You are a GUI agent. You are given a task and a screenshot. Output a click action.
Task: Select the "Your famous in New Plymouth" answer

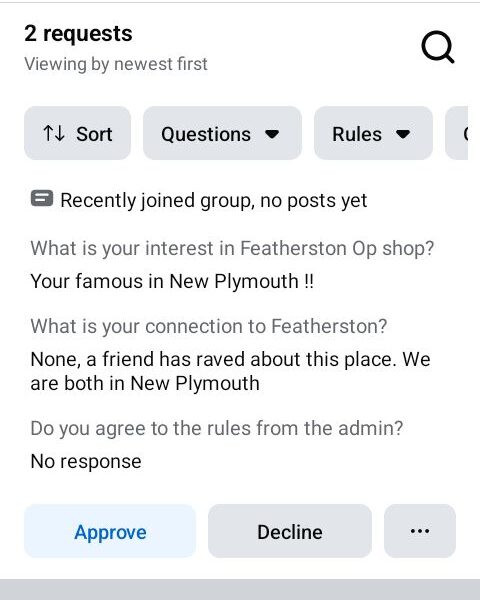[172, 282]
